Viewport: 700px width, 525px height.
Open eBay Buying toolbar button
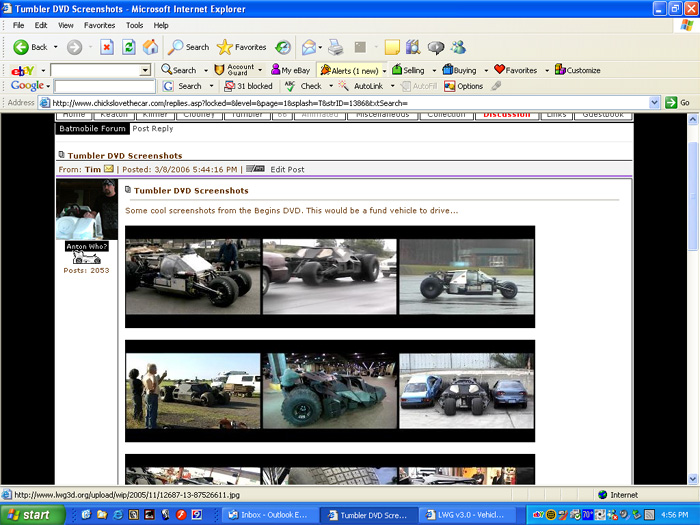(459, 70)
